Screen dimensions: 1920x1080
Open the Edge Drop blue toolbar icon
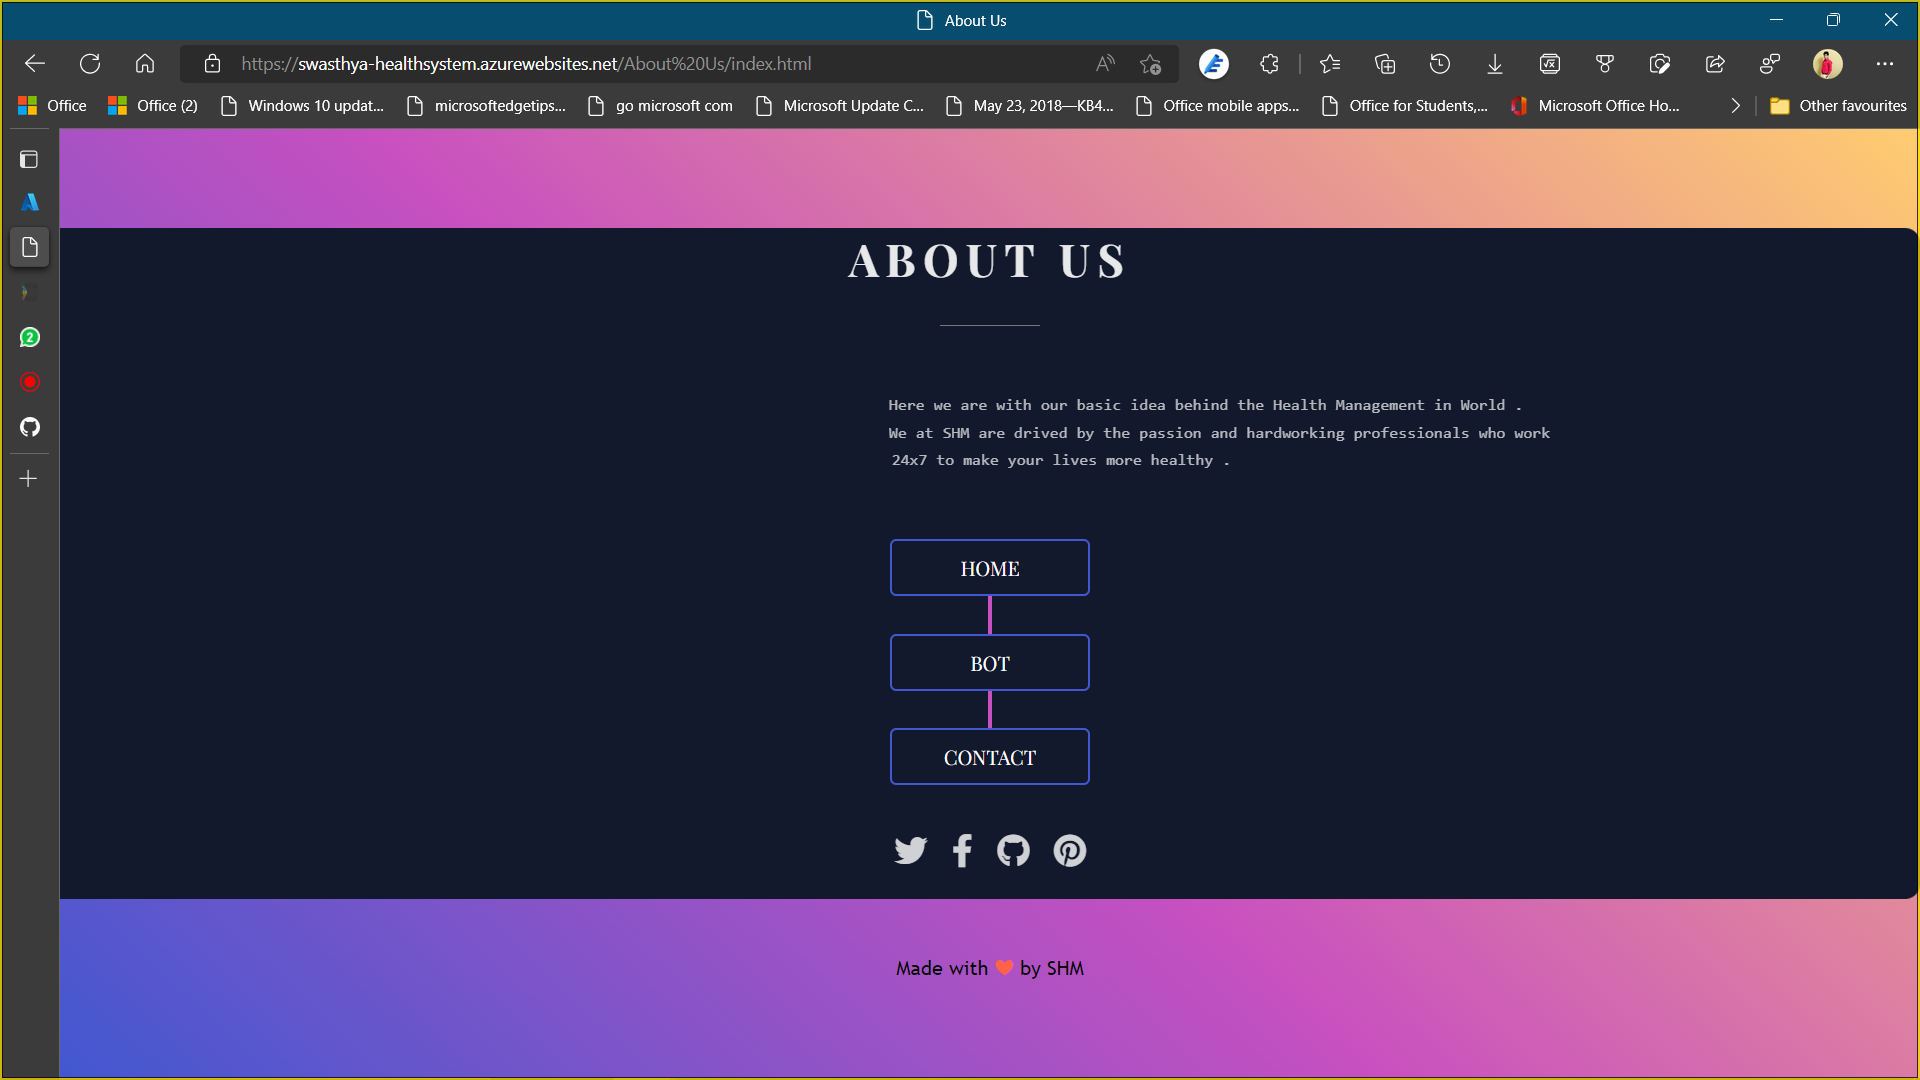[1214, 64]
